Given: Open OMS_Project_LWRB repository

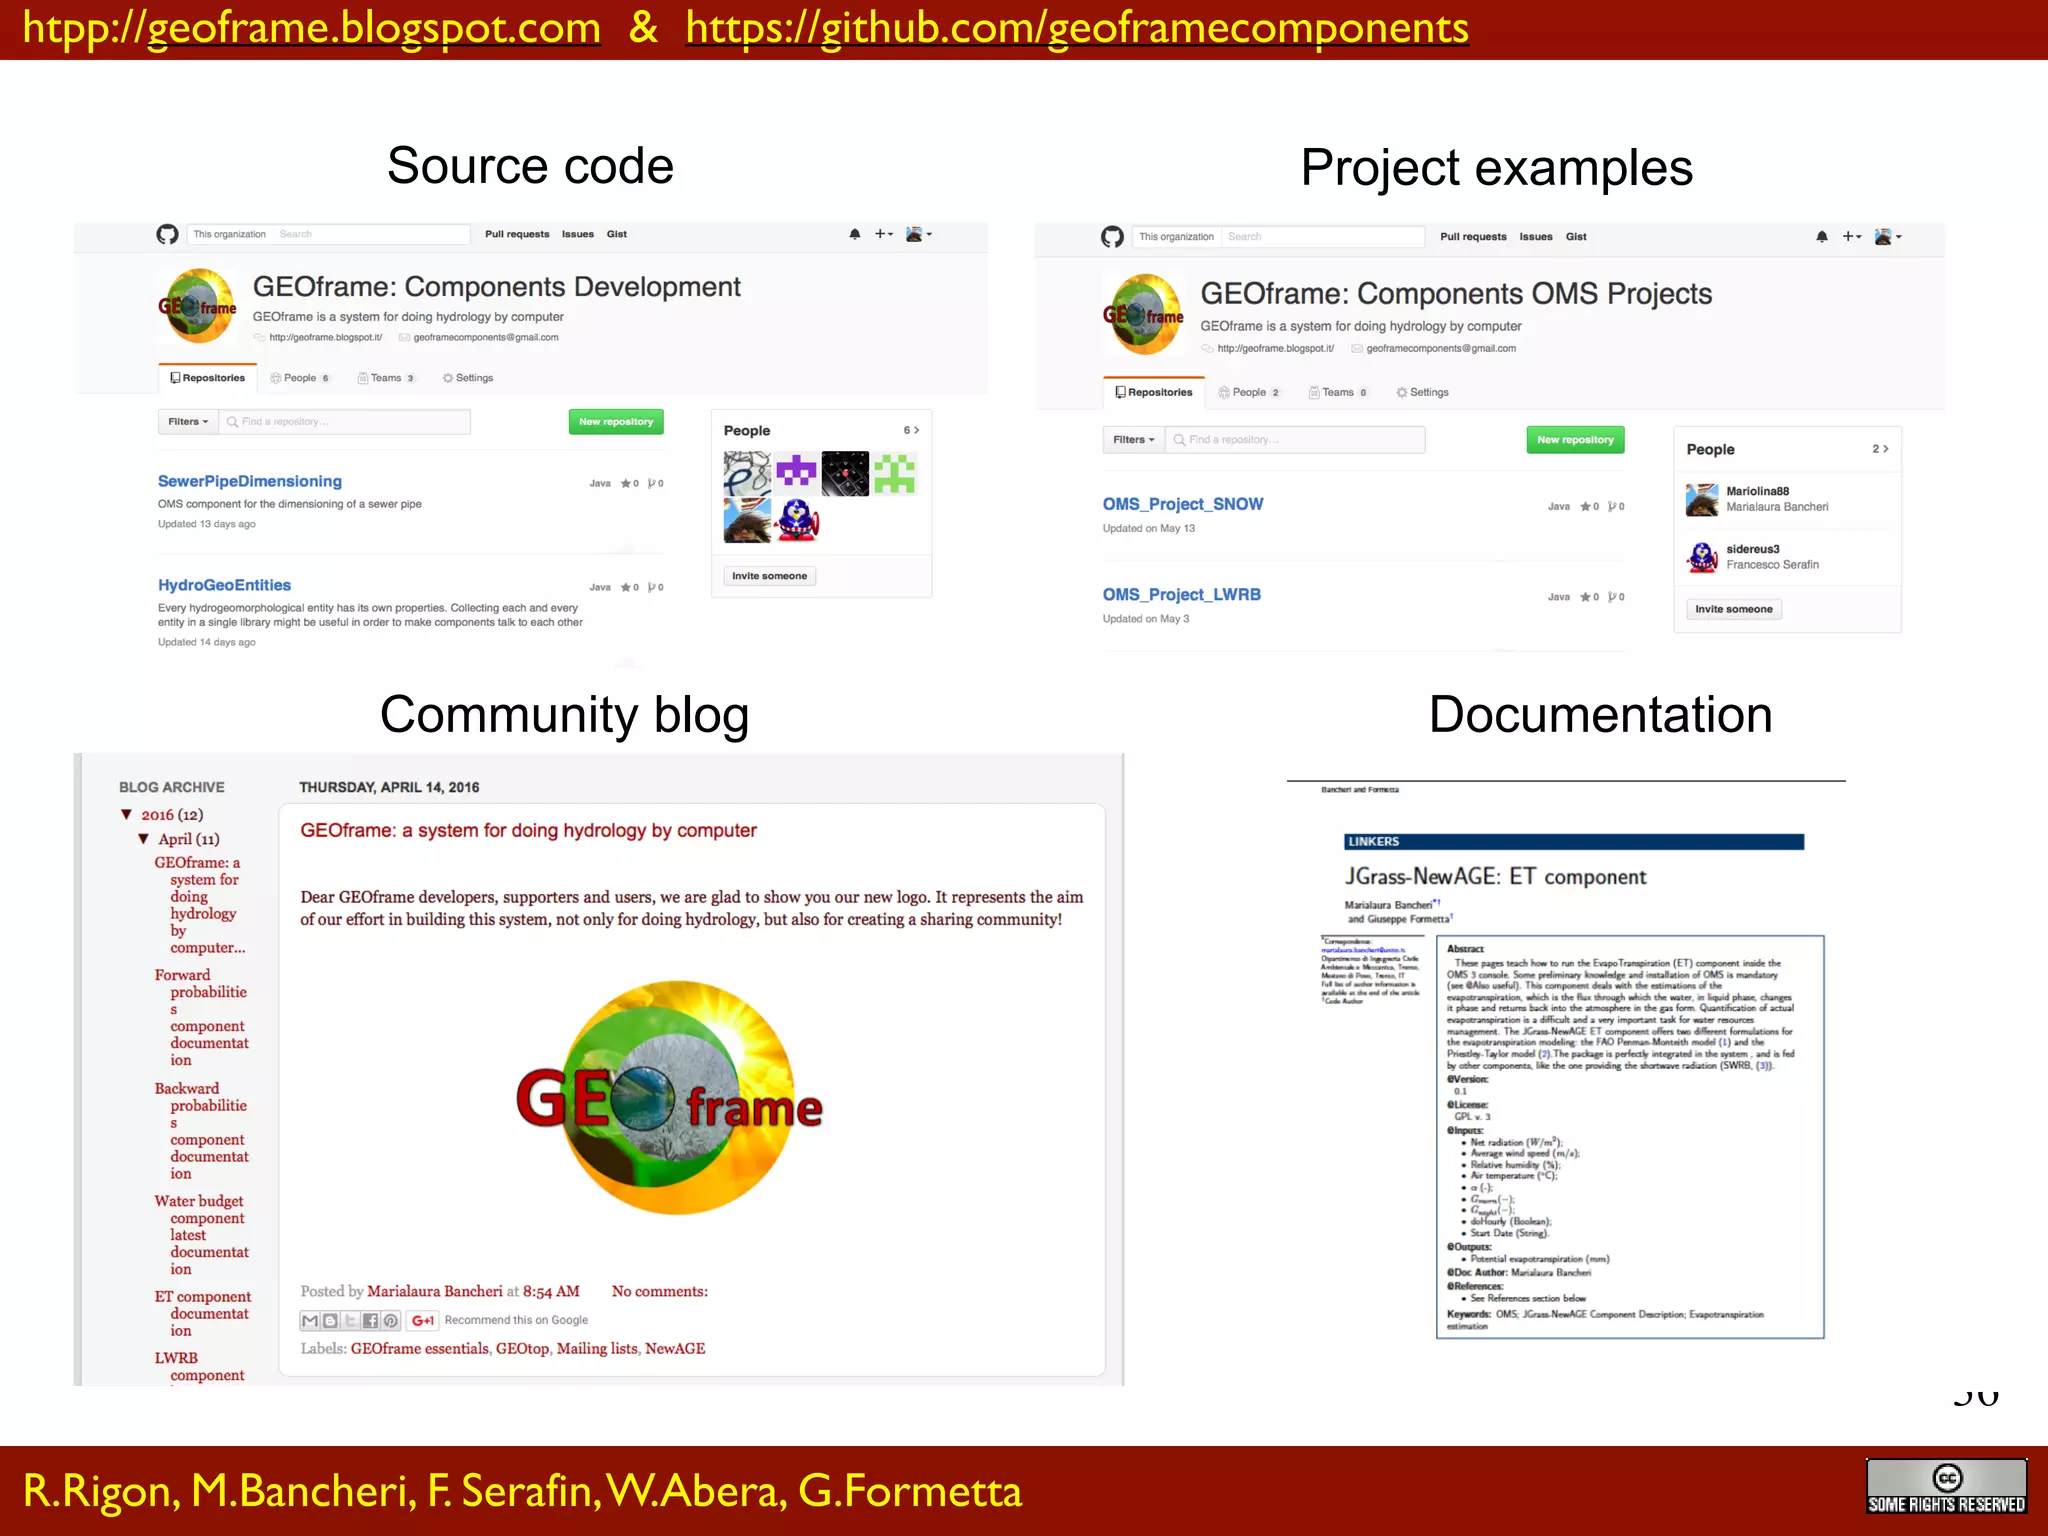Looking at the screenshot, I should (x=1182, y=594).
